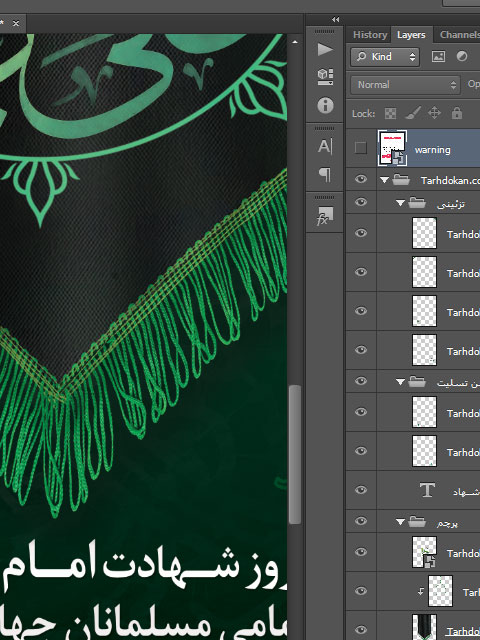Viewport: 480px width, 640px height.
Task: Click the تسلیت group folder icon
Action: click(417, 382)
